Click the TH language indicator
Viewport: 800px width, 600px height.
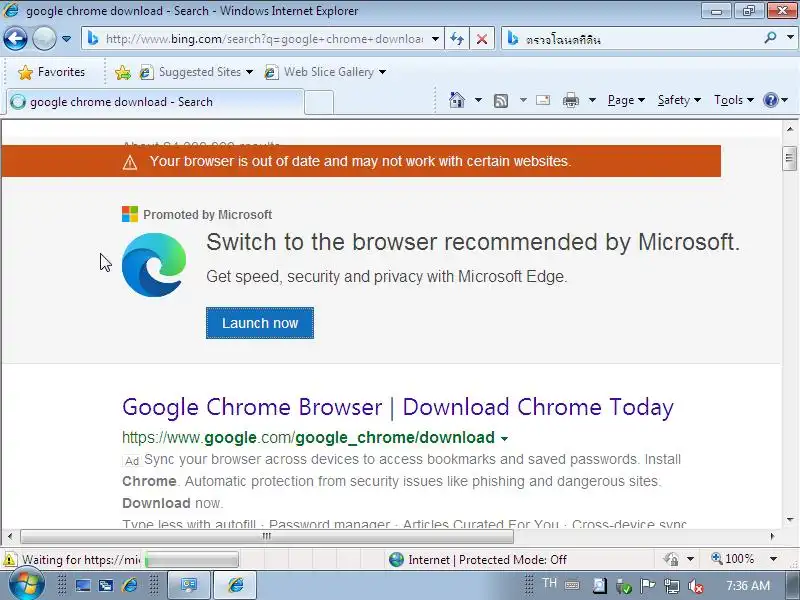point(549,583)
